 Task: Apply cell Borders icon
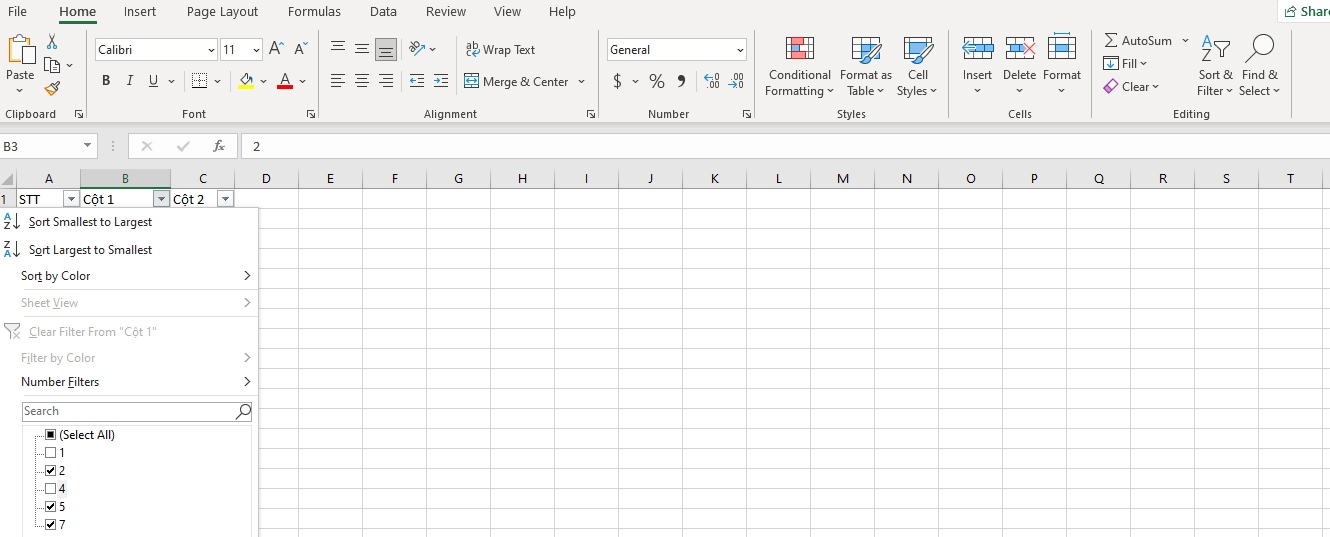tap(199, 81)
